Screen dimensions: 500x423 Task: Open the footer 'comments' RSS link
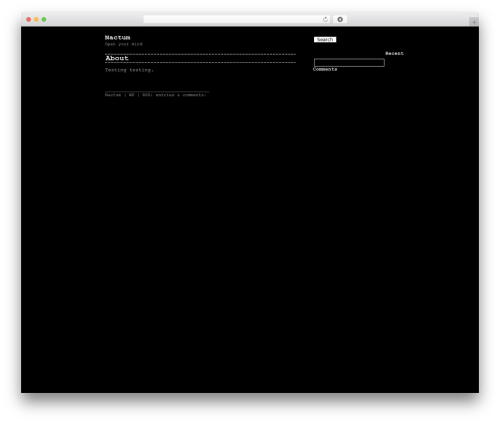(194, 95)
